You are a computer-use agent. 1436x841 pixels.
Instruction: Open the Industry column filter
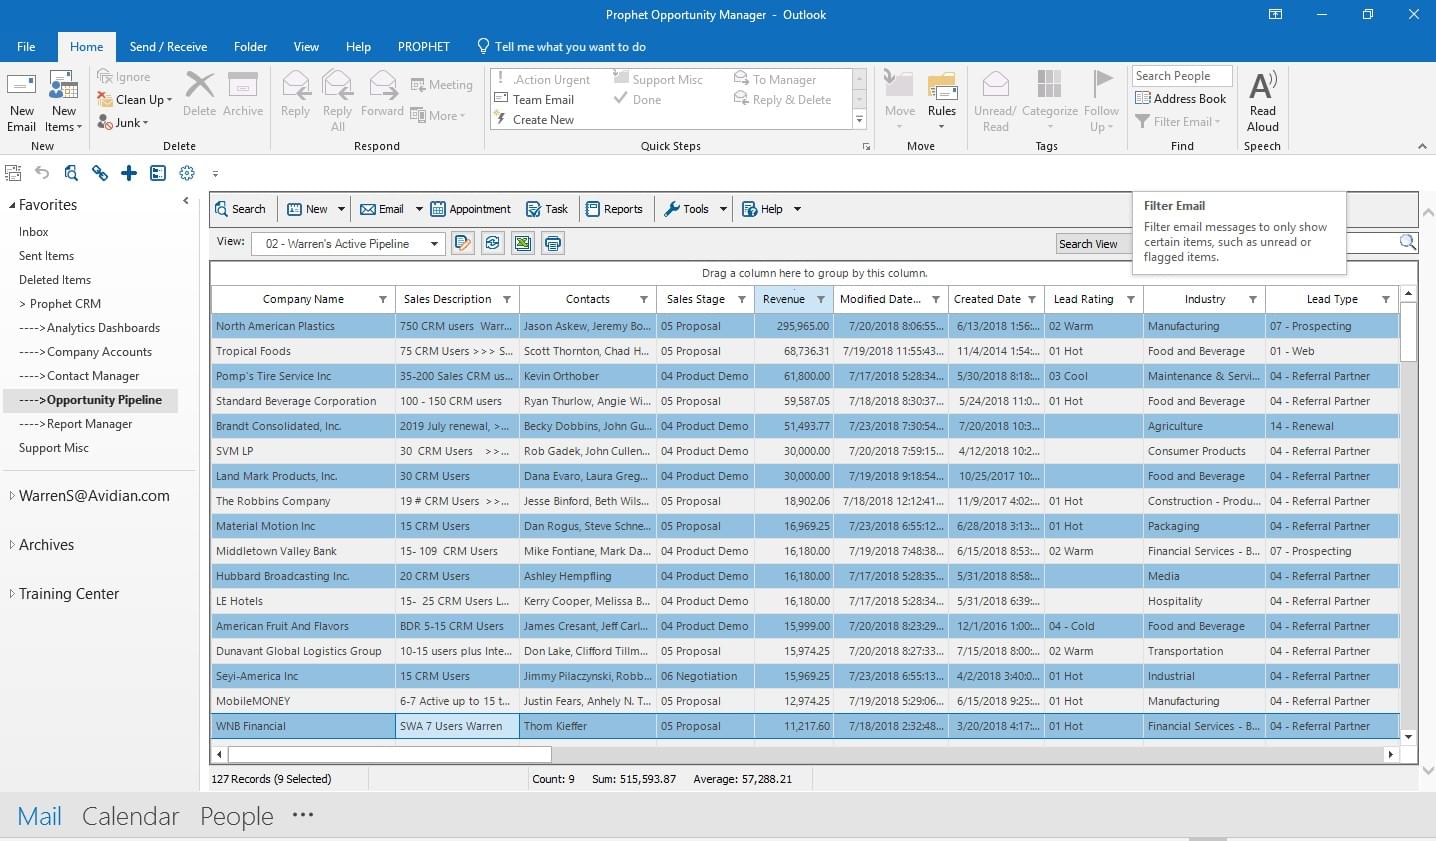coord(1253,299)
